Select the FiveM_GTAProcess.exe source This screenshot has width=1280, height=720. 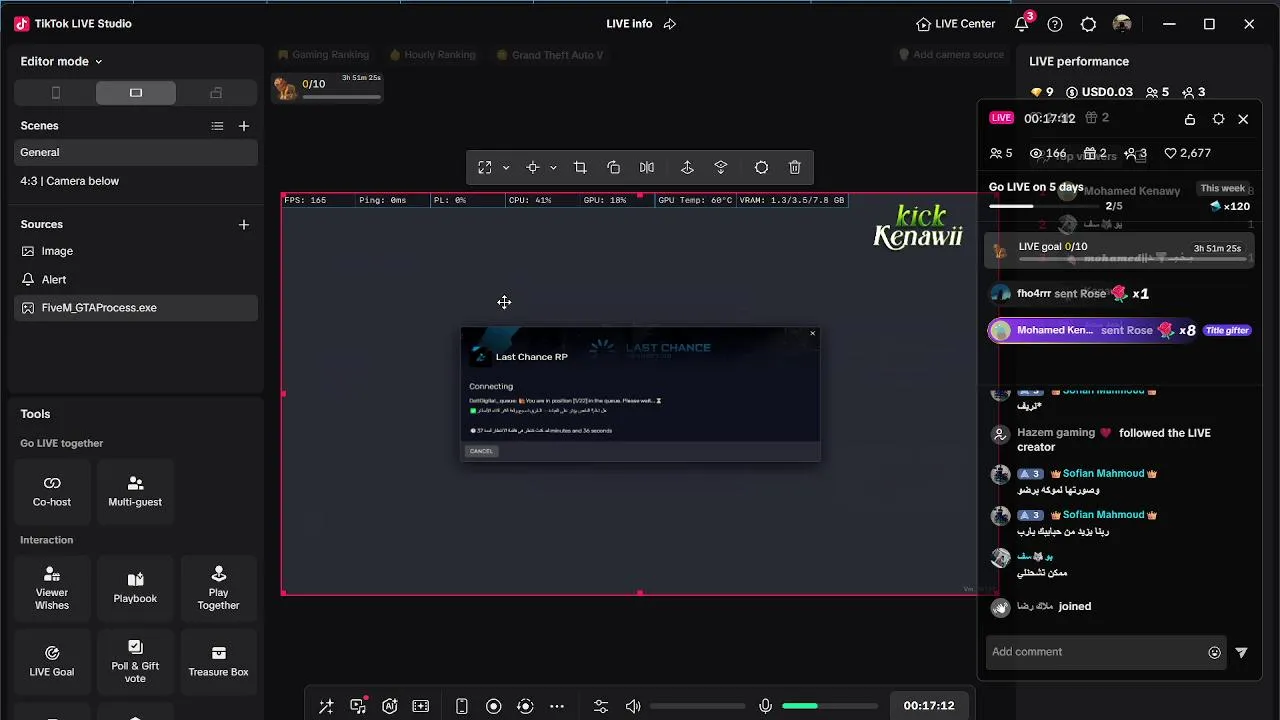click(136, 308)
